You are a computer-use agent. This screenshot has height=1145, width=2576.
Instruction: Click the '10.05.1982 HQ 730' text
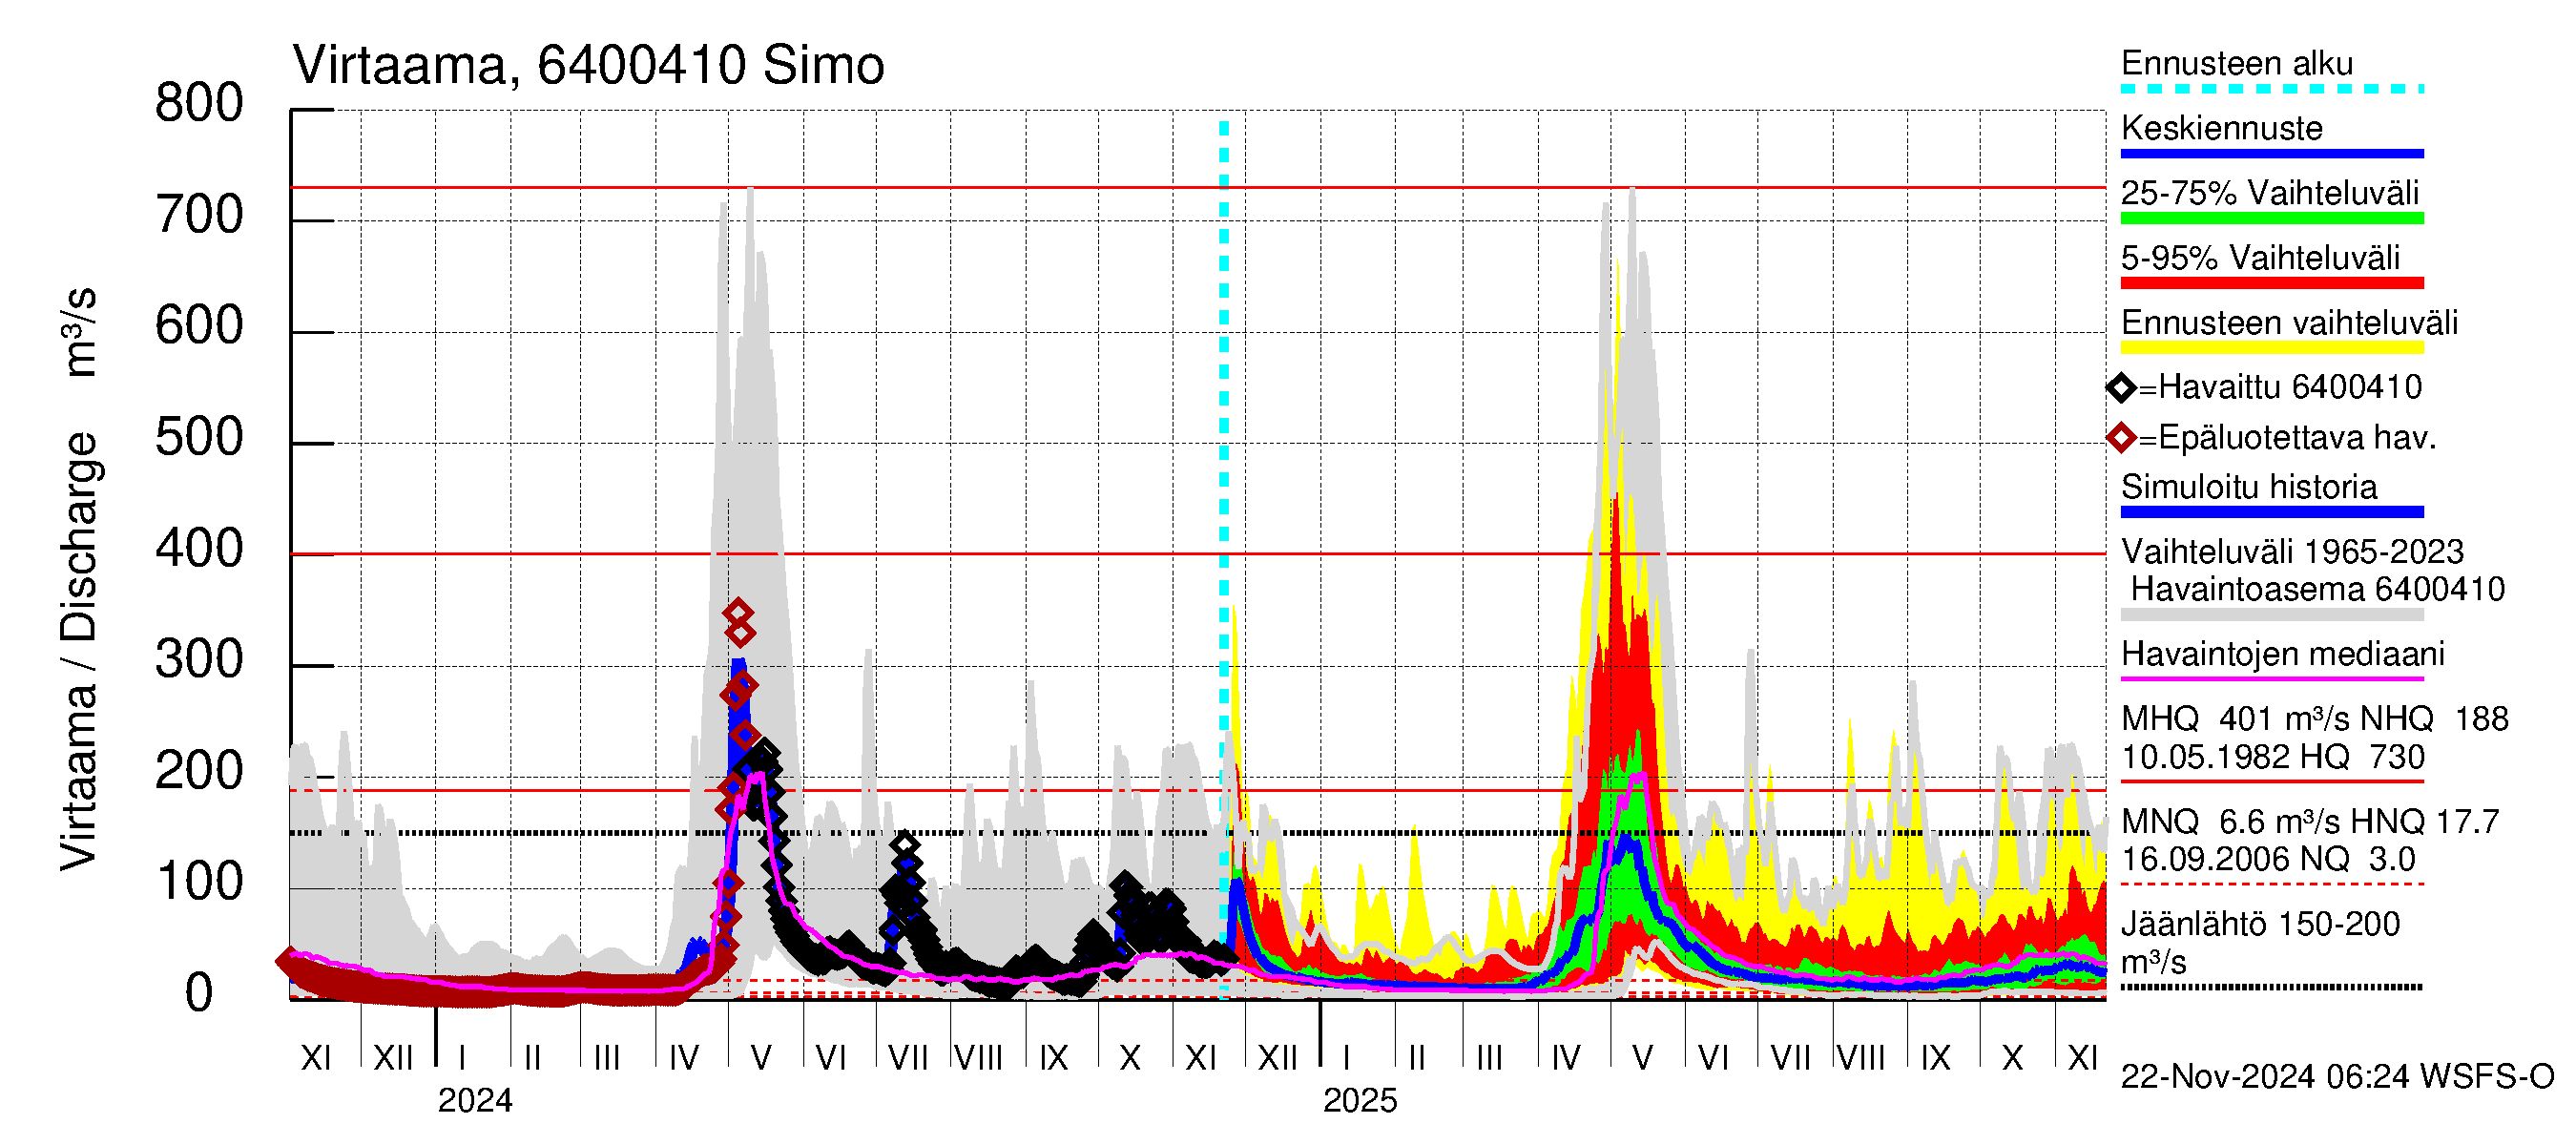click(2272, 757)
